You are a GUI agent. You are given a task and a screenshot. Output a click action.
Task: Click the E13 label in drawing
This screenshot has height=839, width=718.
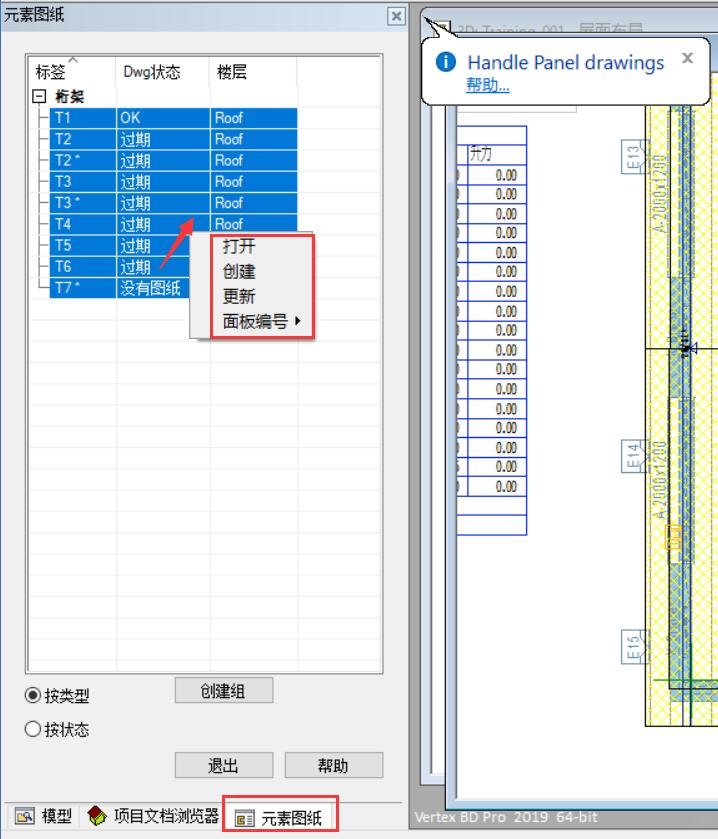(633, 156)
